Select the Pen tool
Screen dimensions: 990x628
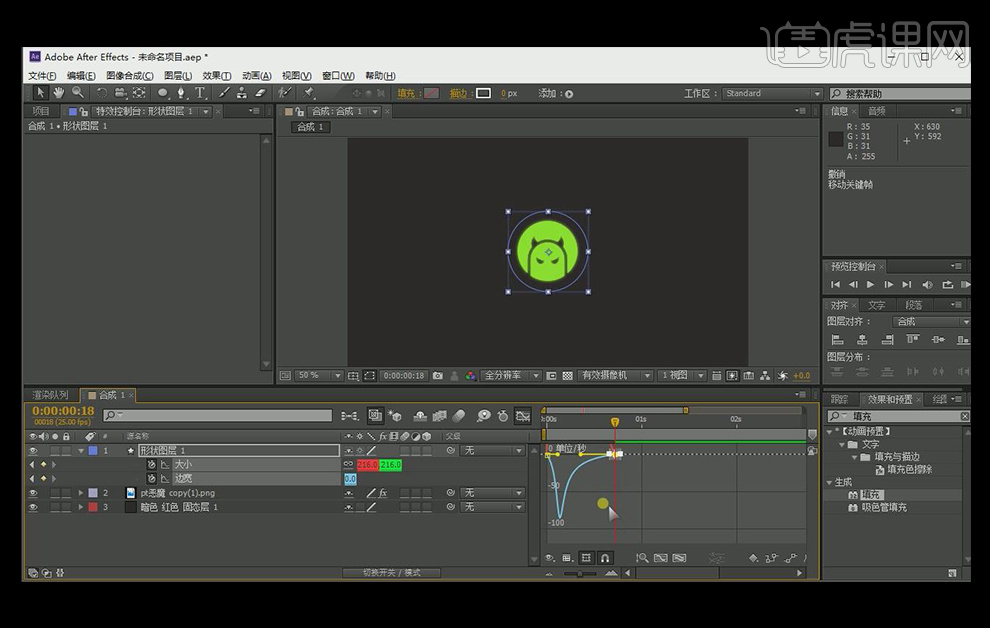181,93
